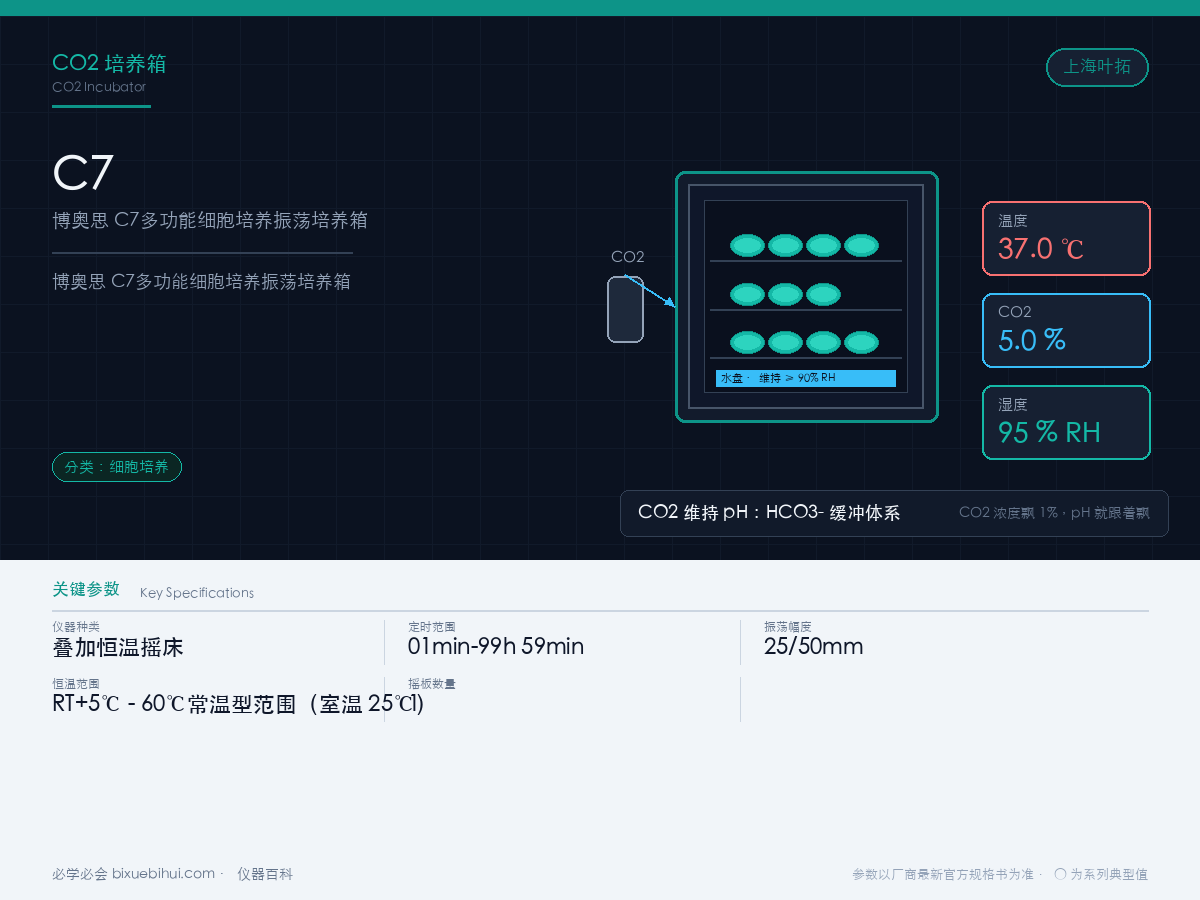
Task: Switch to the 关键参数 section heading
Action: (x=86, y=589)
